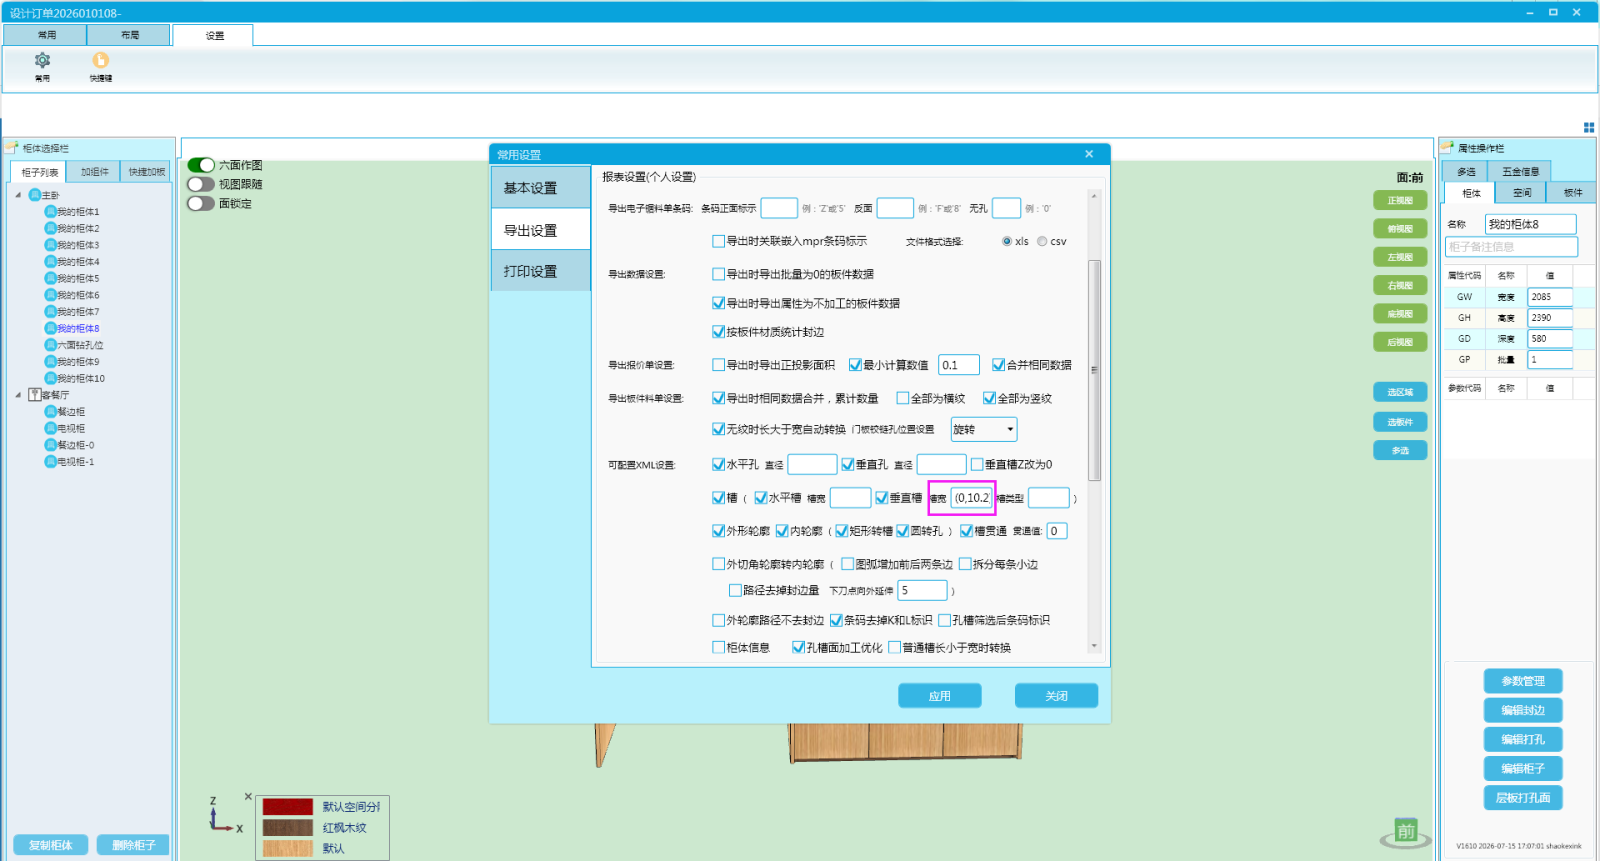Click the 客餐厅 dining room icon
The height and width of the screenshot is (861, 1600).
[x=35, y=395]
